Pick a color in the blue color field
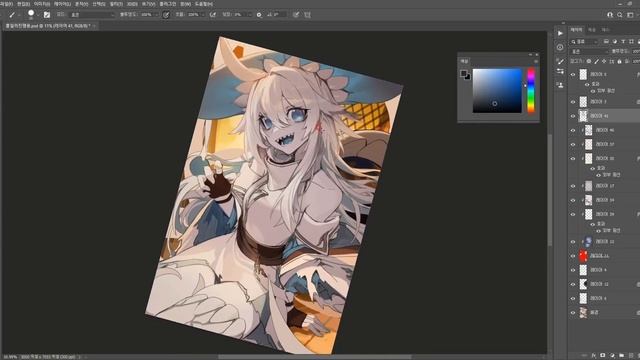Screen dimensions: 640x360 (497, 91)
